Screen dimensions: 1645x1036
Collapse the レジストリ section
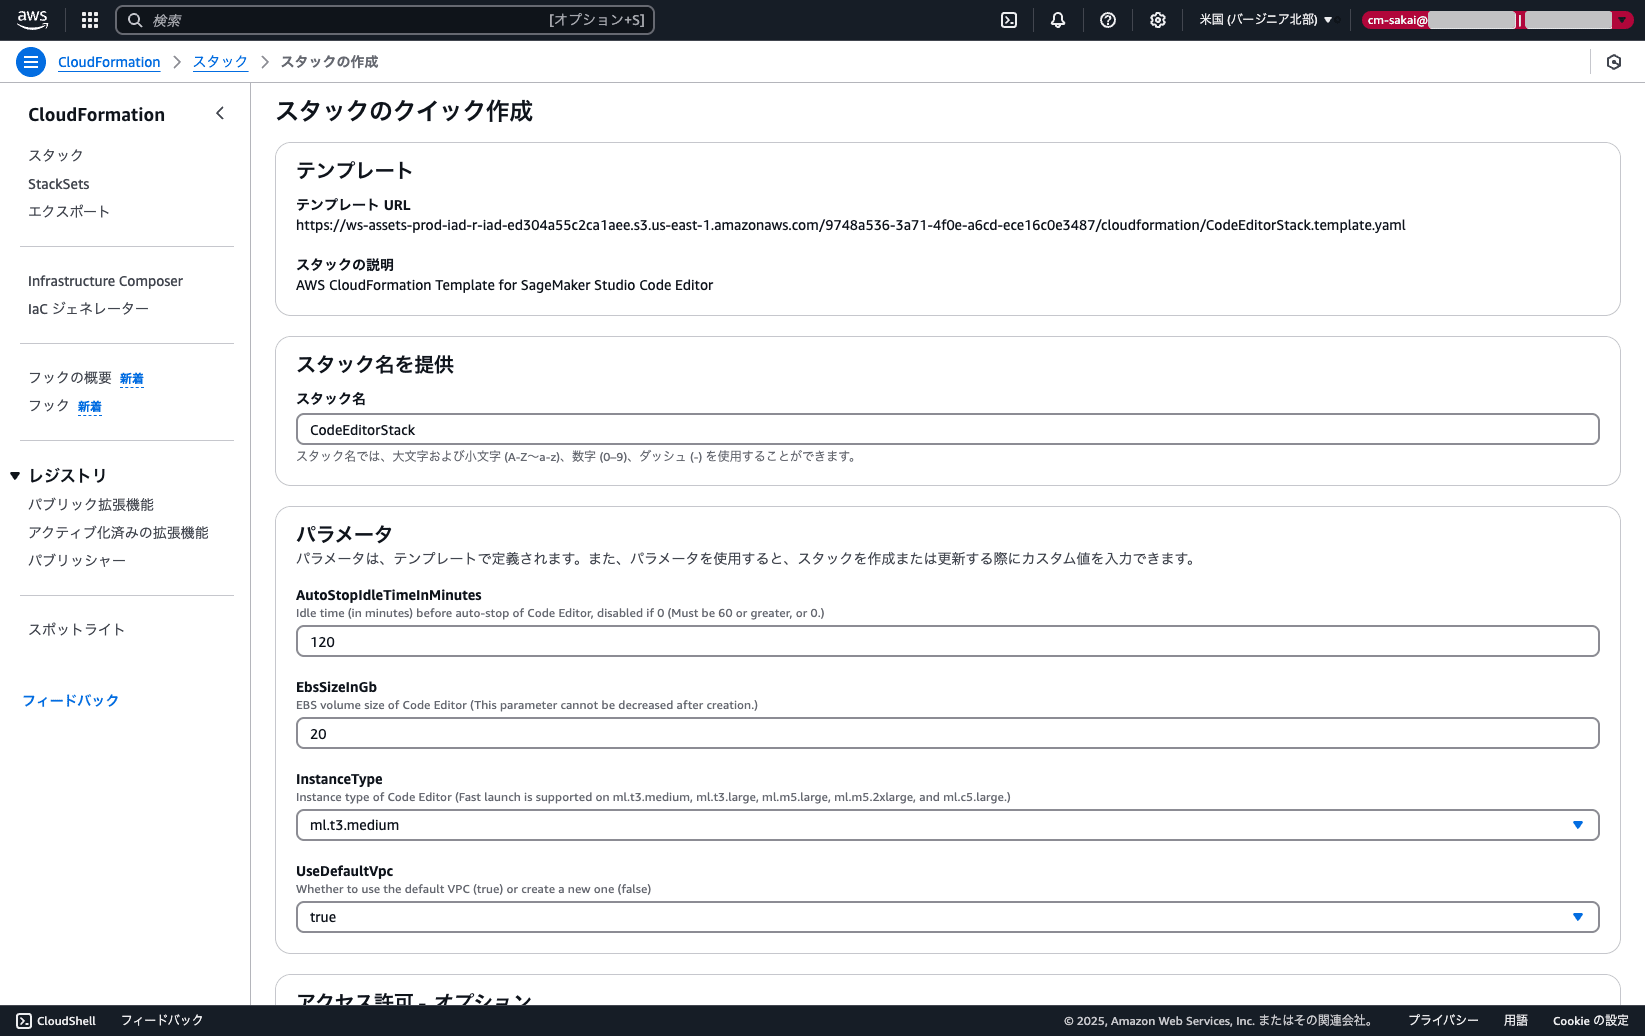pyautogui.click(x=15, y=476)
